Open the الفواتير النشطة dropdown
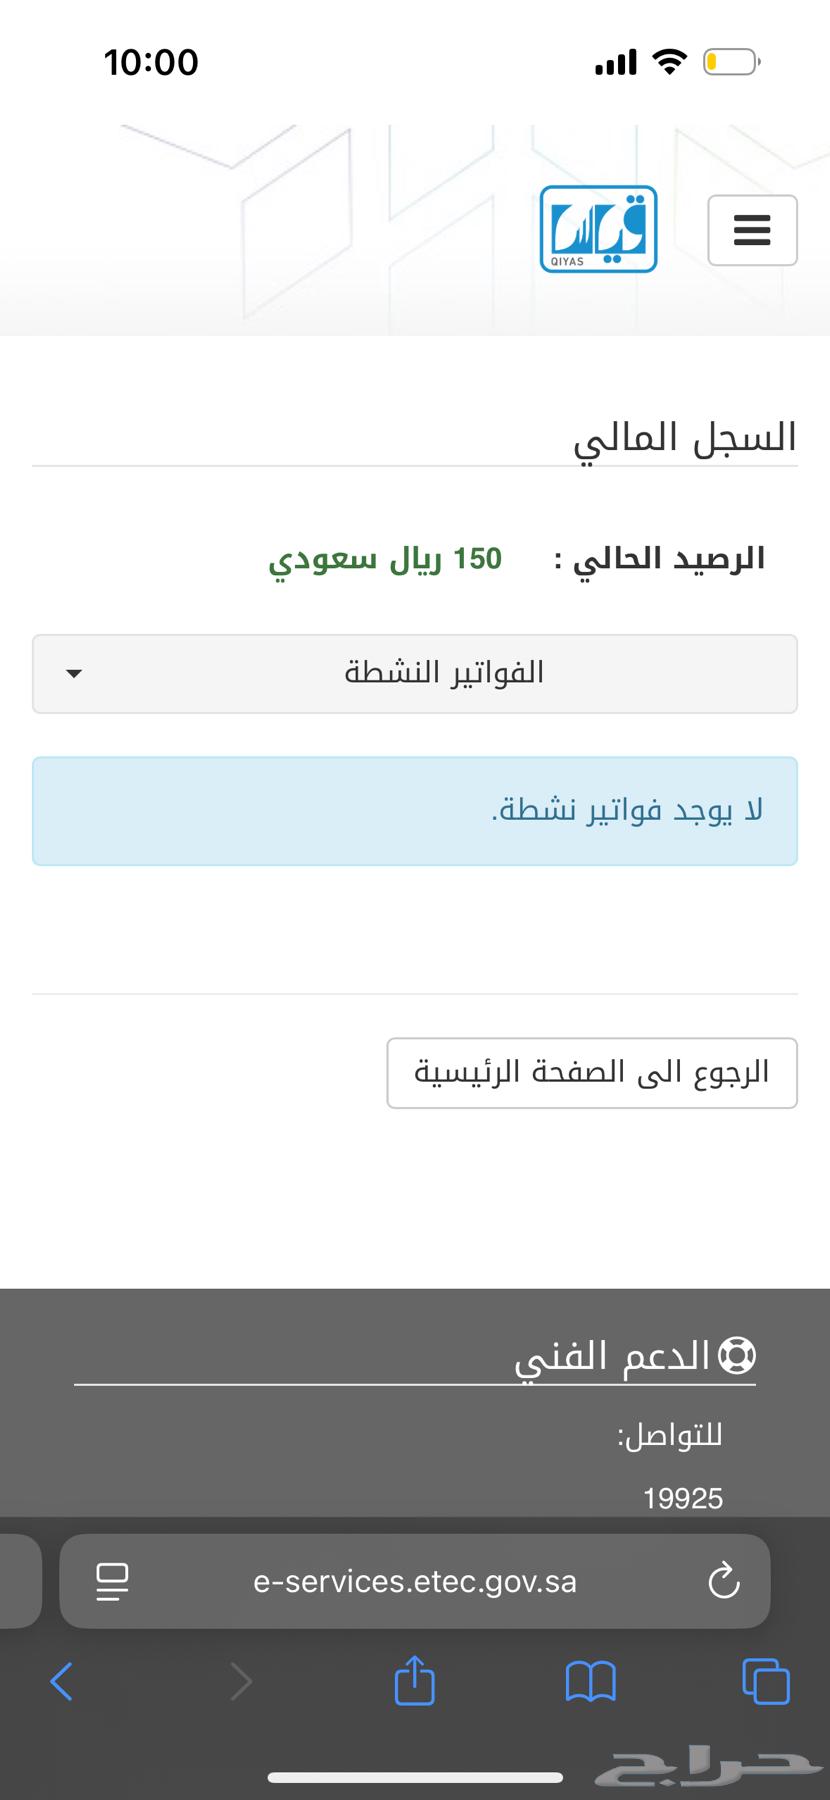 click(x=415, y=673)
